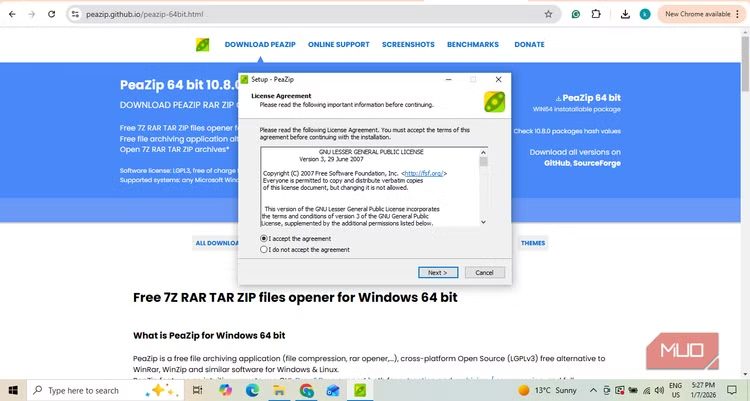
Task: Select "I accept the agreement" radio button
Action: (x=264, y=239)
